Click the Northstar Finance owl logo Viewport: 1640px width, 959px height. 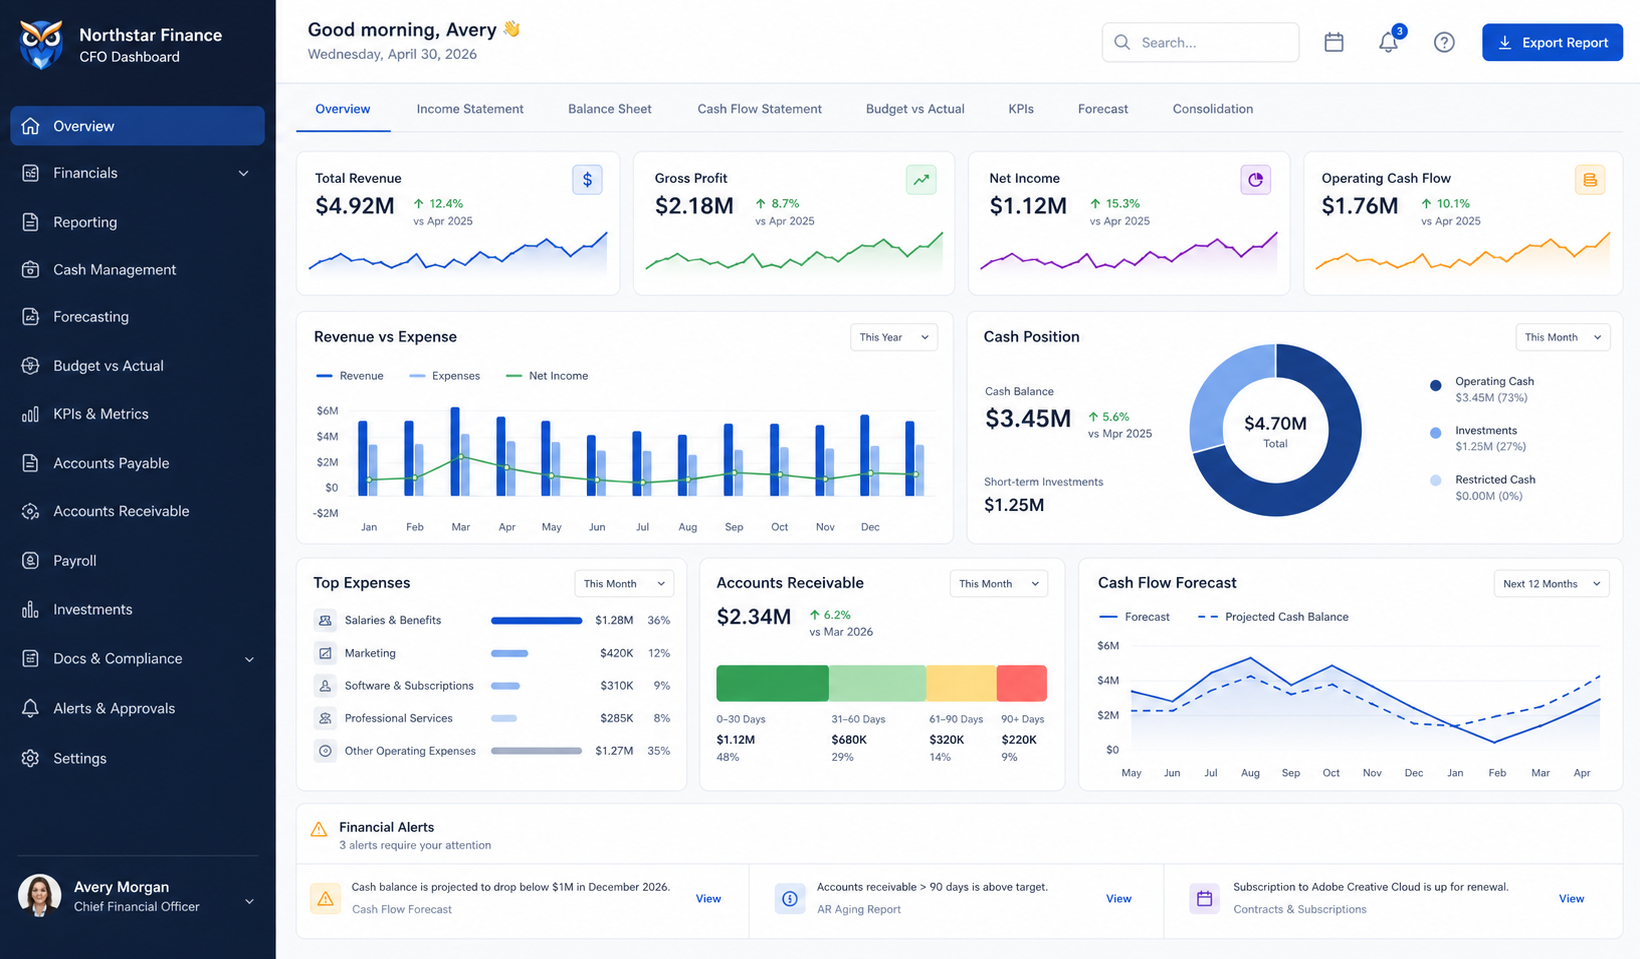pyautogui.click(x=41, y=45)
